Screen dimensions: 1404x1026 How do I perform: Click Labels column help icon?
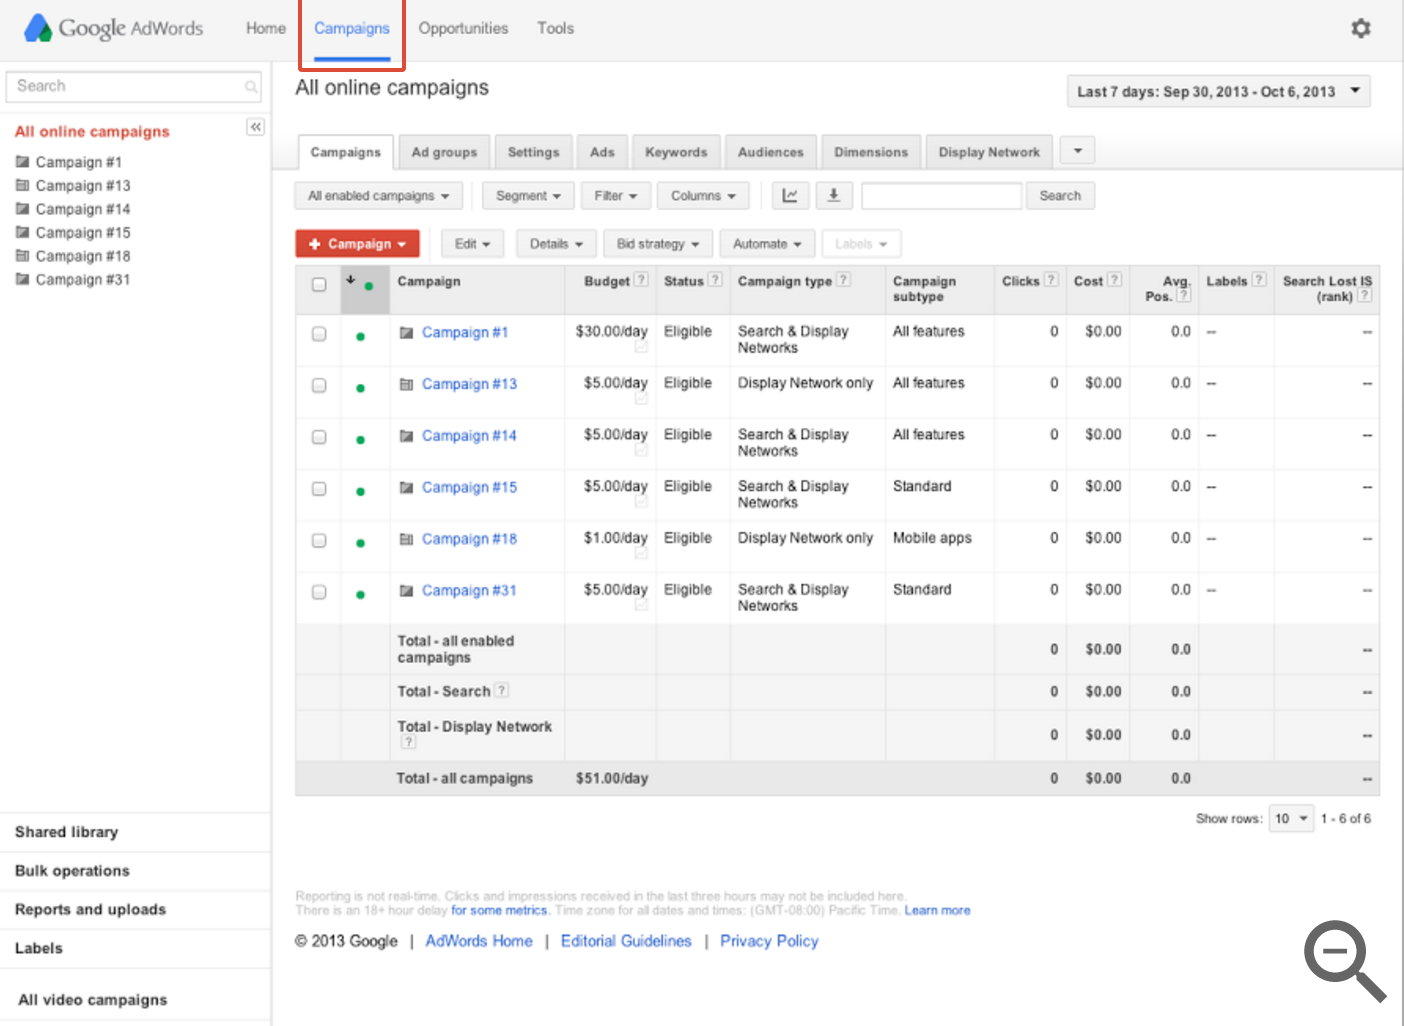pos(1259,280)
